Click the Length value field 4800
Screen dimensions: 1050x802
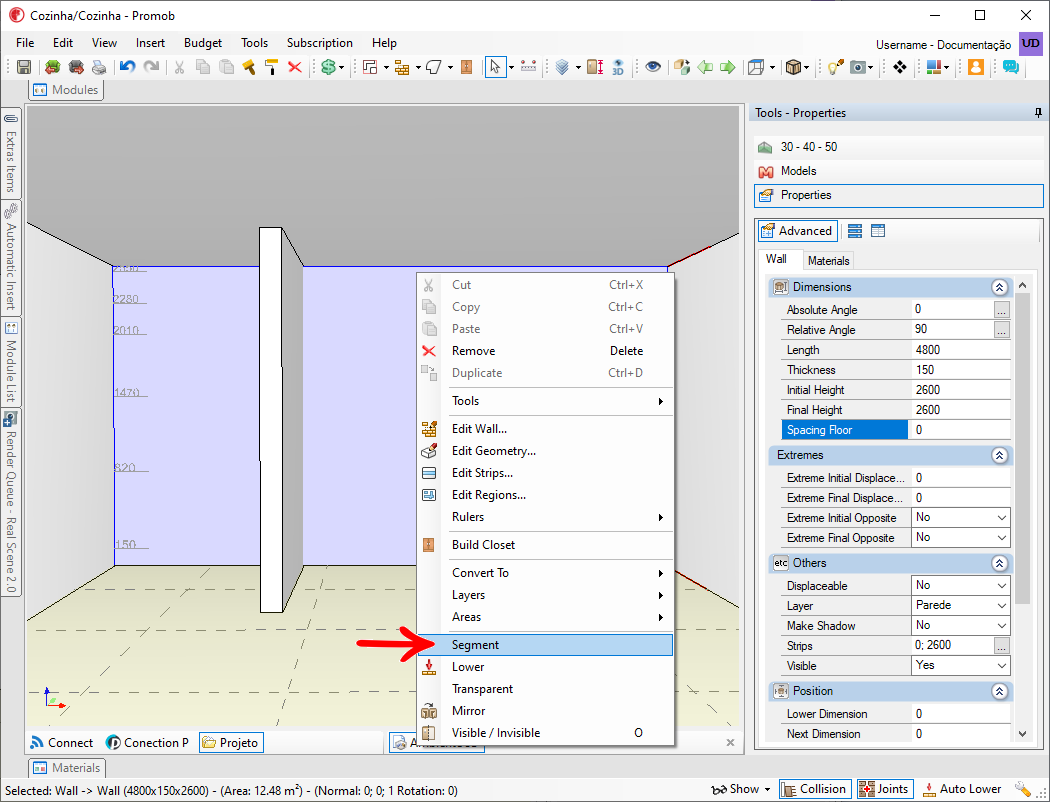click(x=961, y=349)
